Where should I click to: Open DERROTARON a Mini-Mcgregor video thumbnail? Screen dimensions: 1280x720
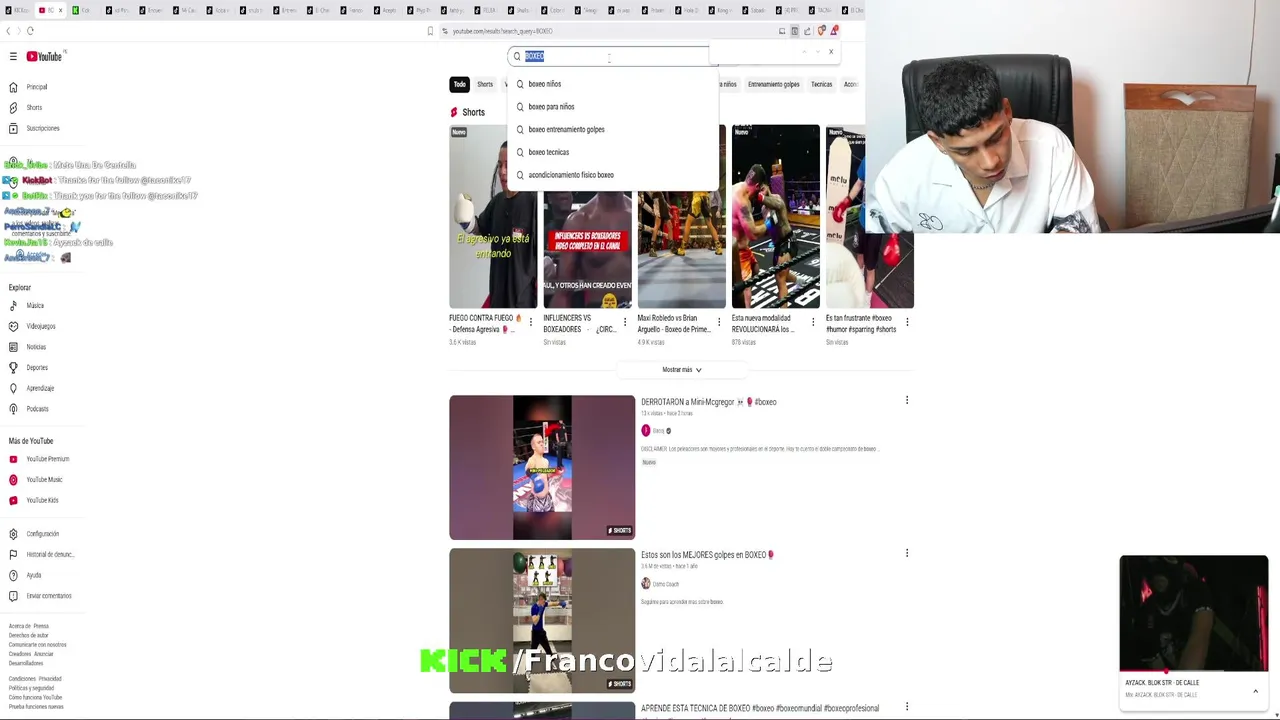(542, 467)
